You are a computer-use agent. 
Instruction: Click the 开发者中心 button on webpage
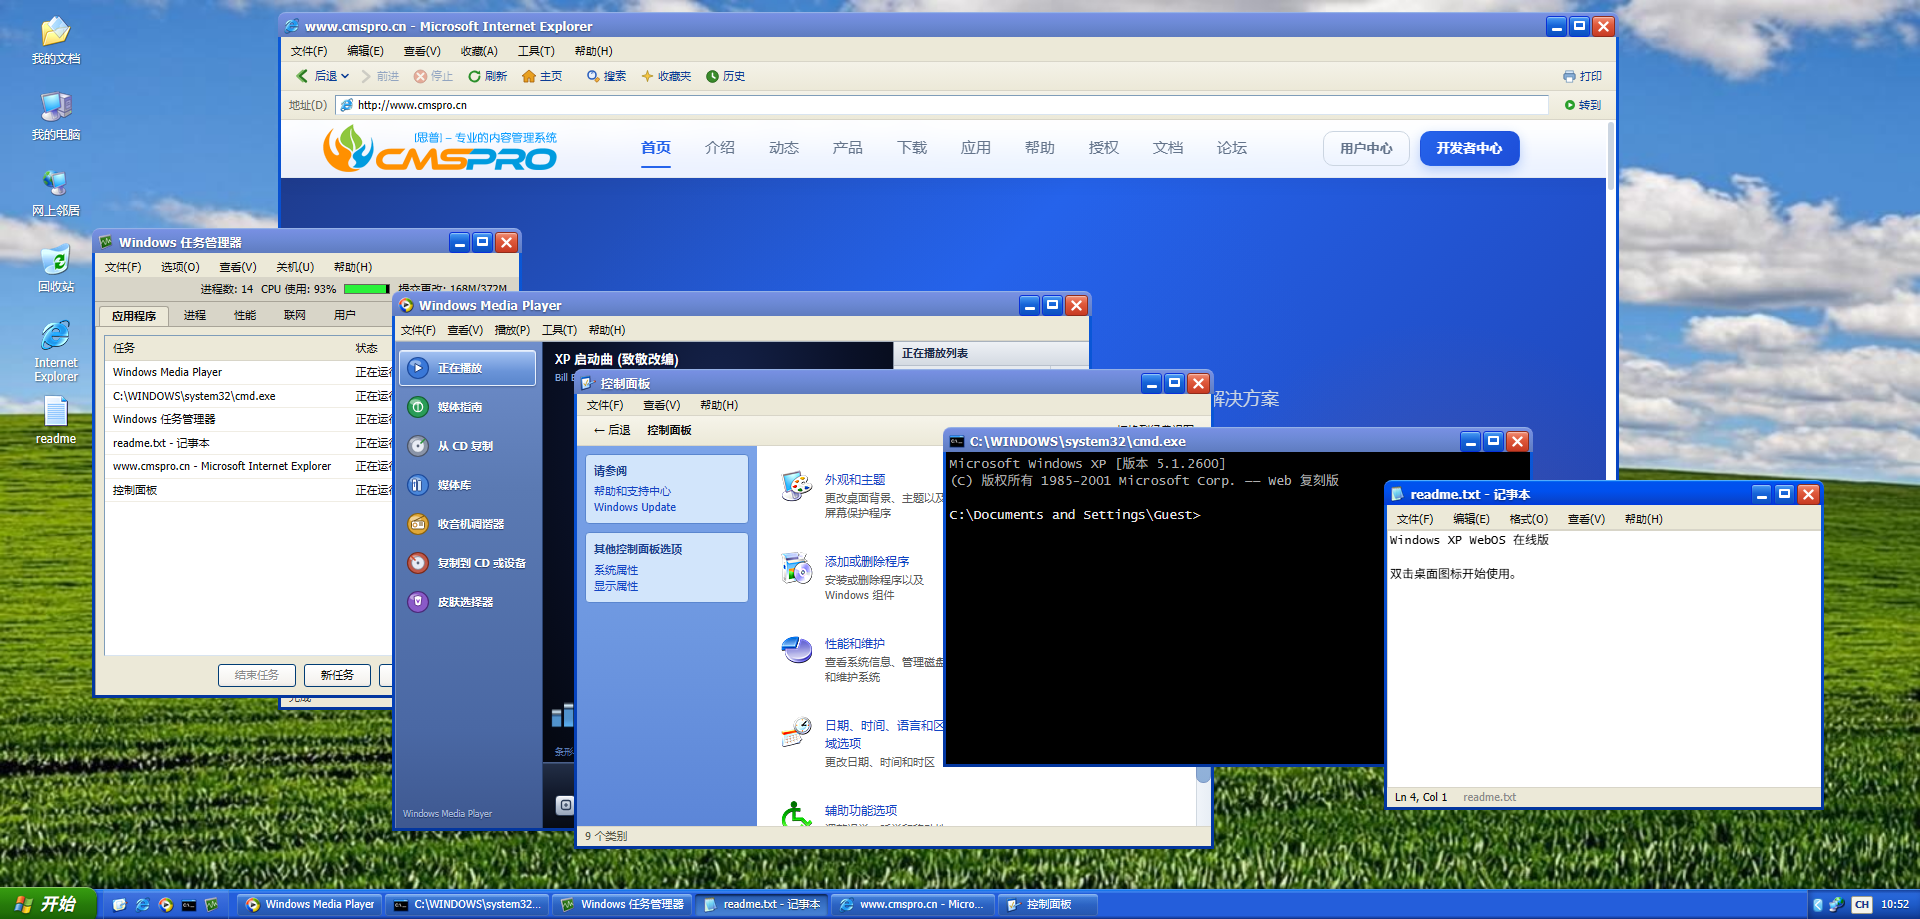pos(1469,148)
